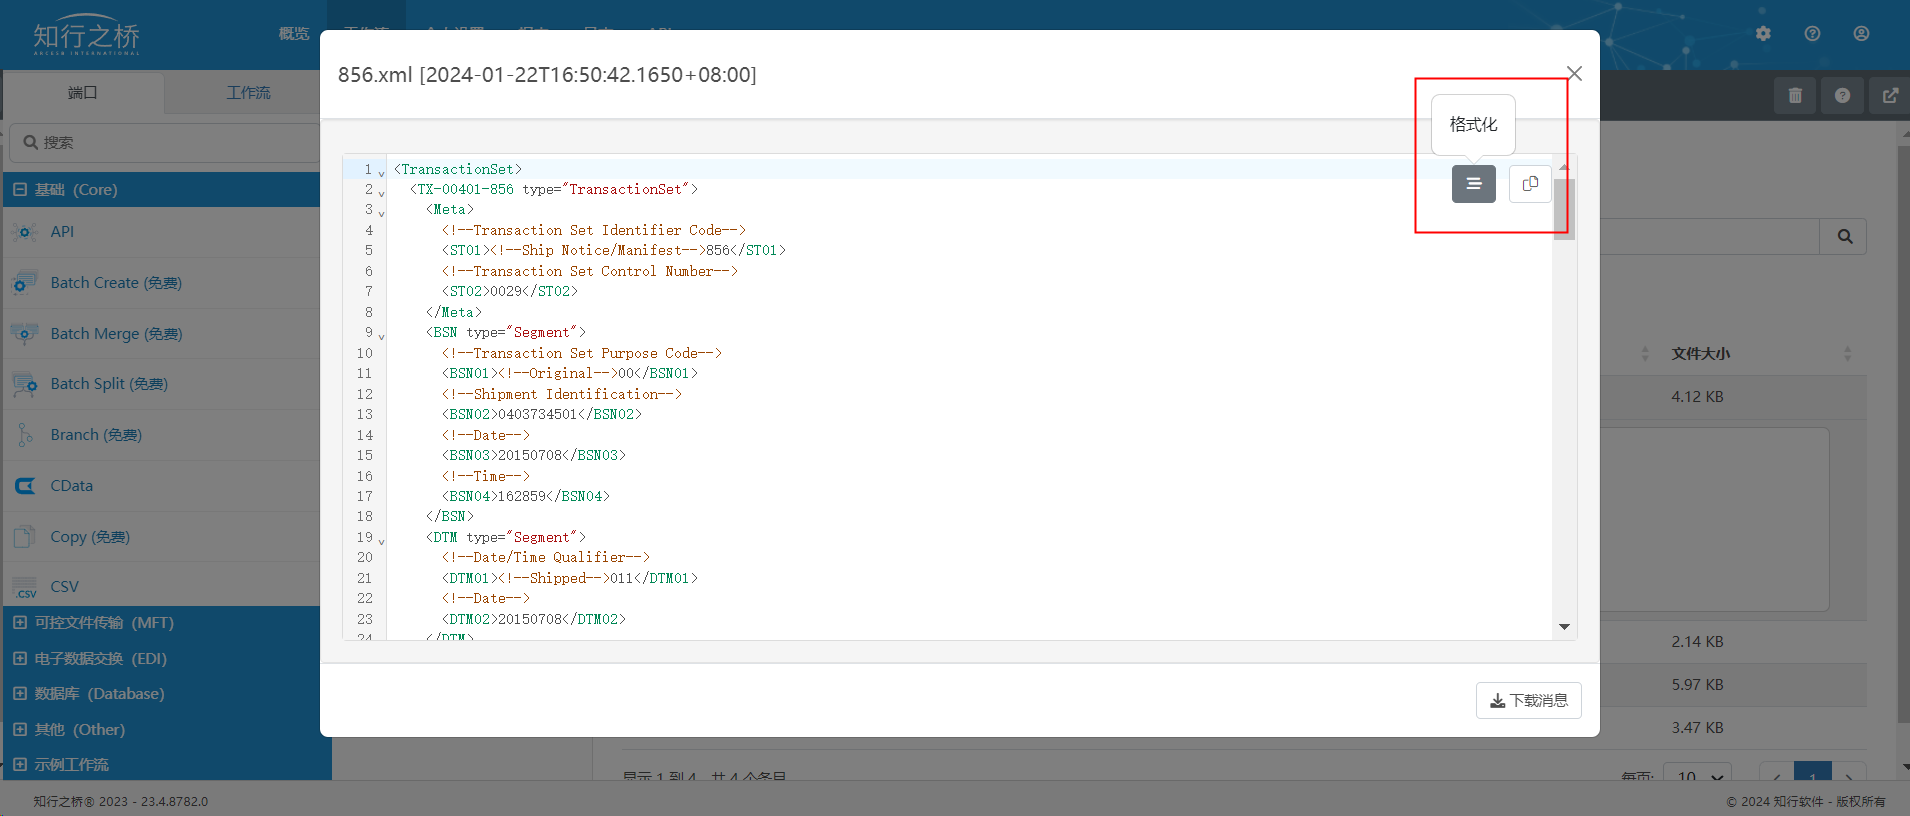The height and width of the screenshot is (816, 1910).
Task: Open the user account icon in header
Action: coord(1861,34)
